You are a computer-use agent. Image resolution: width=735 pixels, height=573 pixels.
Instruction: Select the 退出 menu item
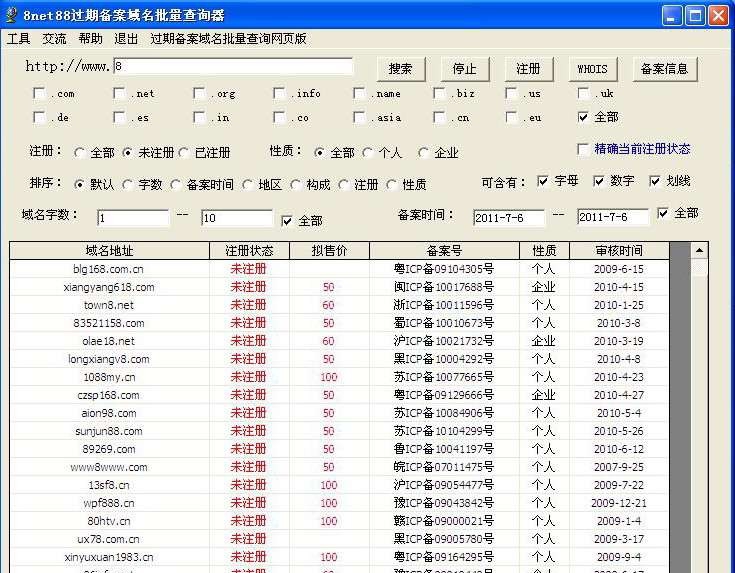[x=126, y=38]
